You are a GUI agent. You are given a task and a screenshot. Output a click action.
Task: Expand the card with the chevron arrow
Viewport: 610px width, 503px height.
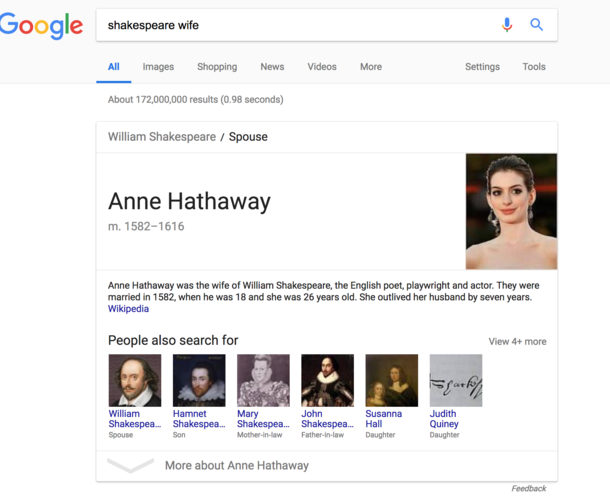[x=130, y=465]
